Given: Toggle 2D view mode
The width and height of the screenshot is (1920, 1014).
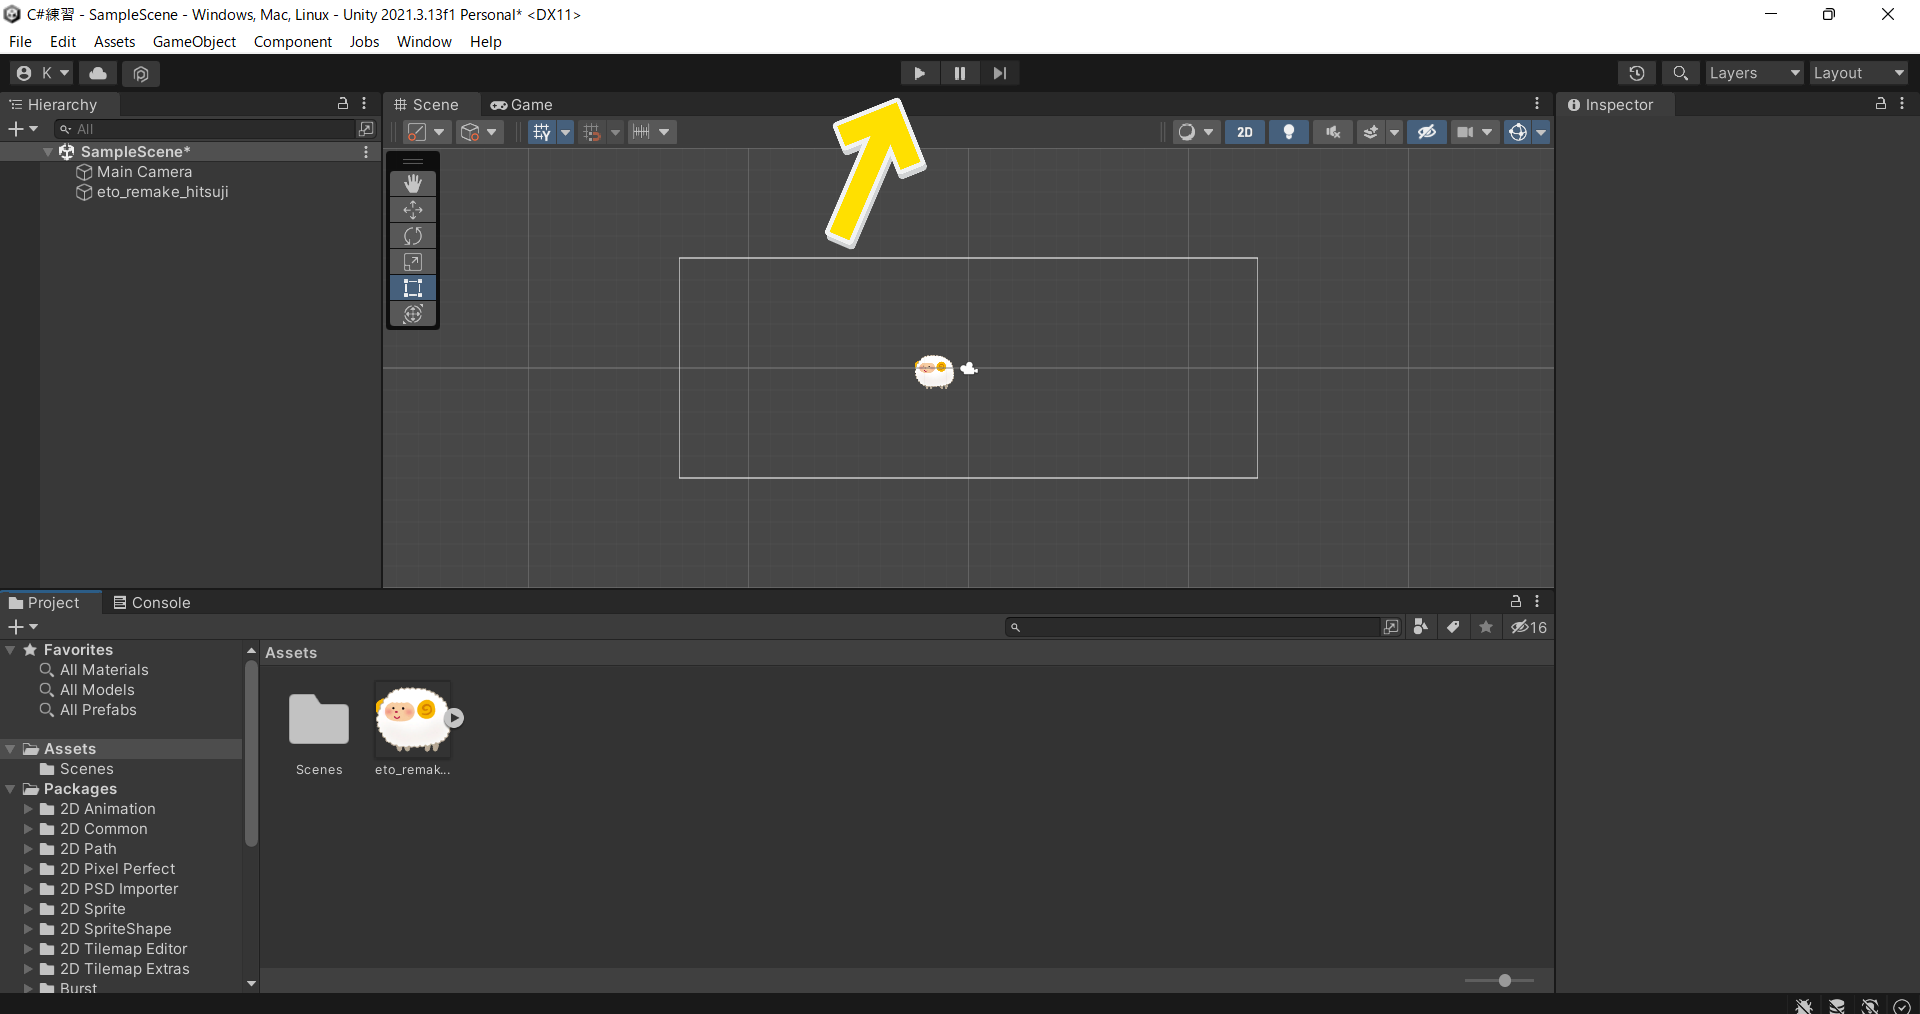Looking at the screenshot, I should point(1244,132).
